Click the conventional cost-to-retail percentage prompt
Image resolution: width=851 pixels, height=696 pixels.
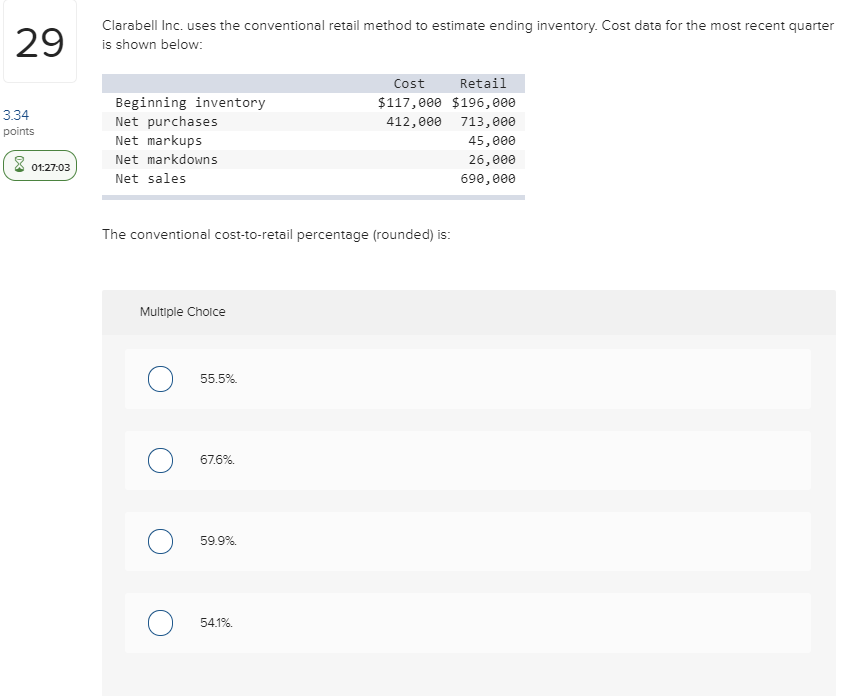point(276,235)
